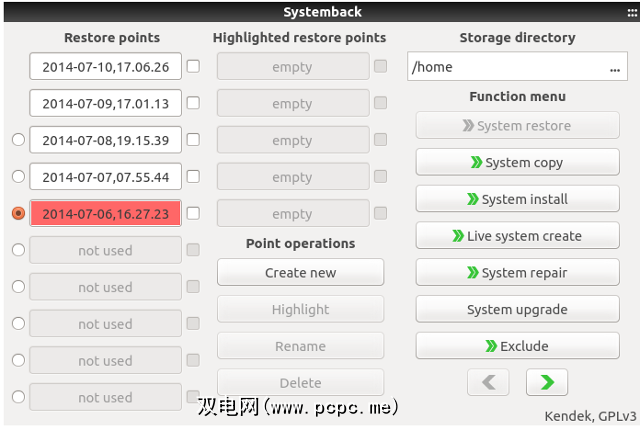The width and height of the screenshot is (640, 430).
Task: Tick the checkbox beside 2014-07-09,17.01.13
Action: tap(193, 103)
